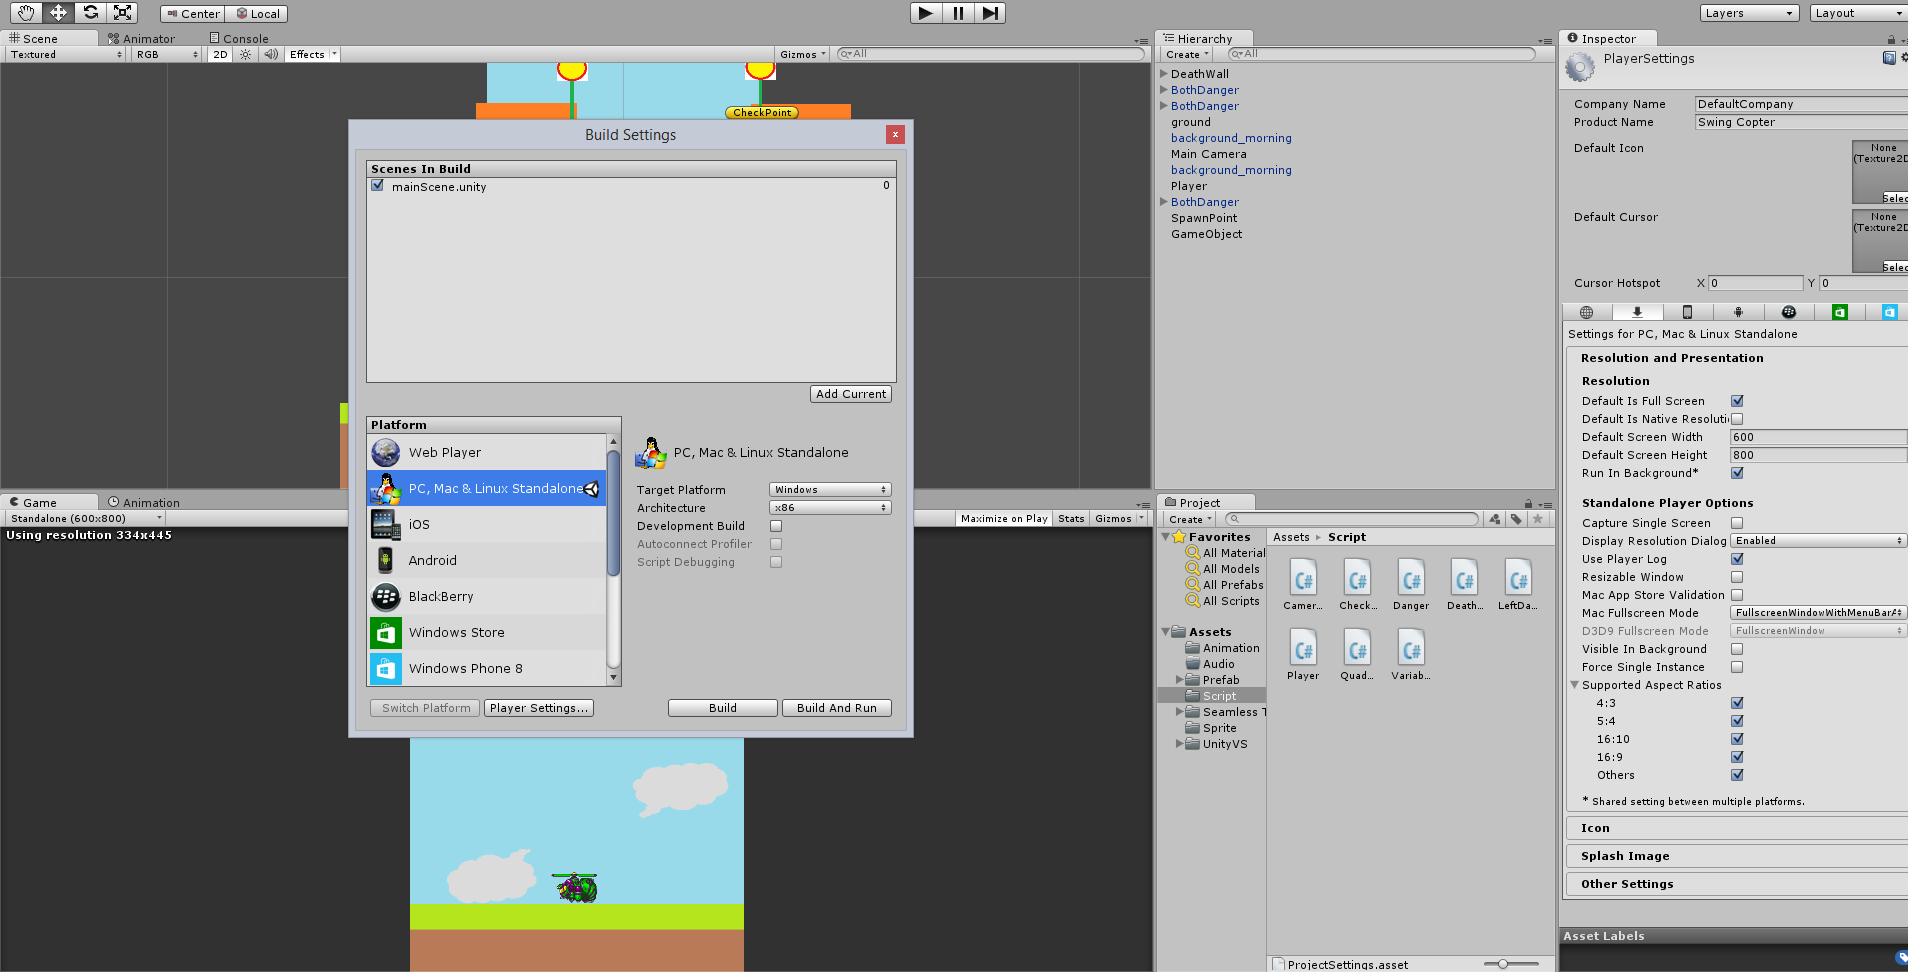Image resolution: width=1908 pixels, height=972 pixels.
Task: Toggle scene lighting sun icon
Action: point(246,54)
